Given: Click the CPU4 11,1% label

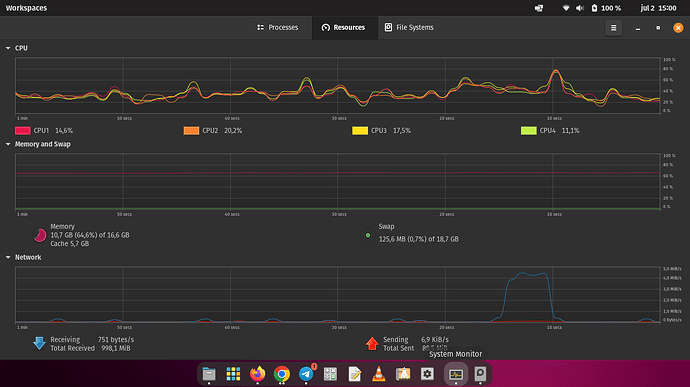Looking at the screenshot, I should click(559, 131).
